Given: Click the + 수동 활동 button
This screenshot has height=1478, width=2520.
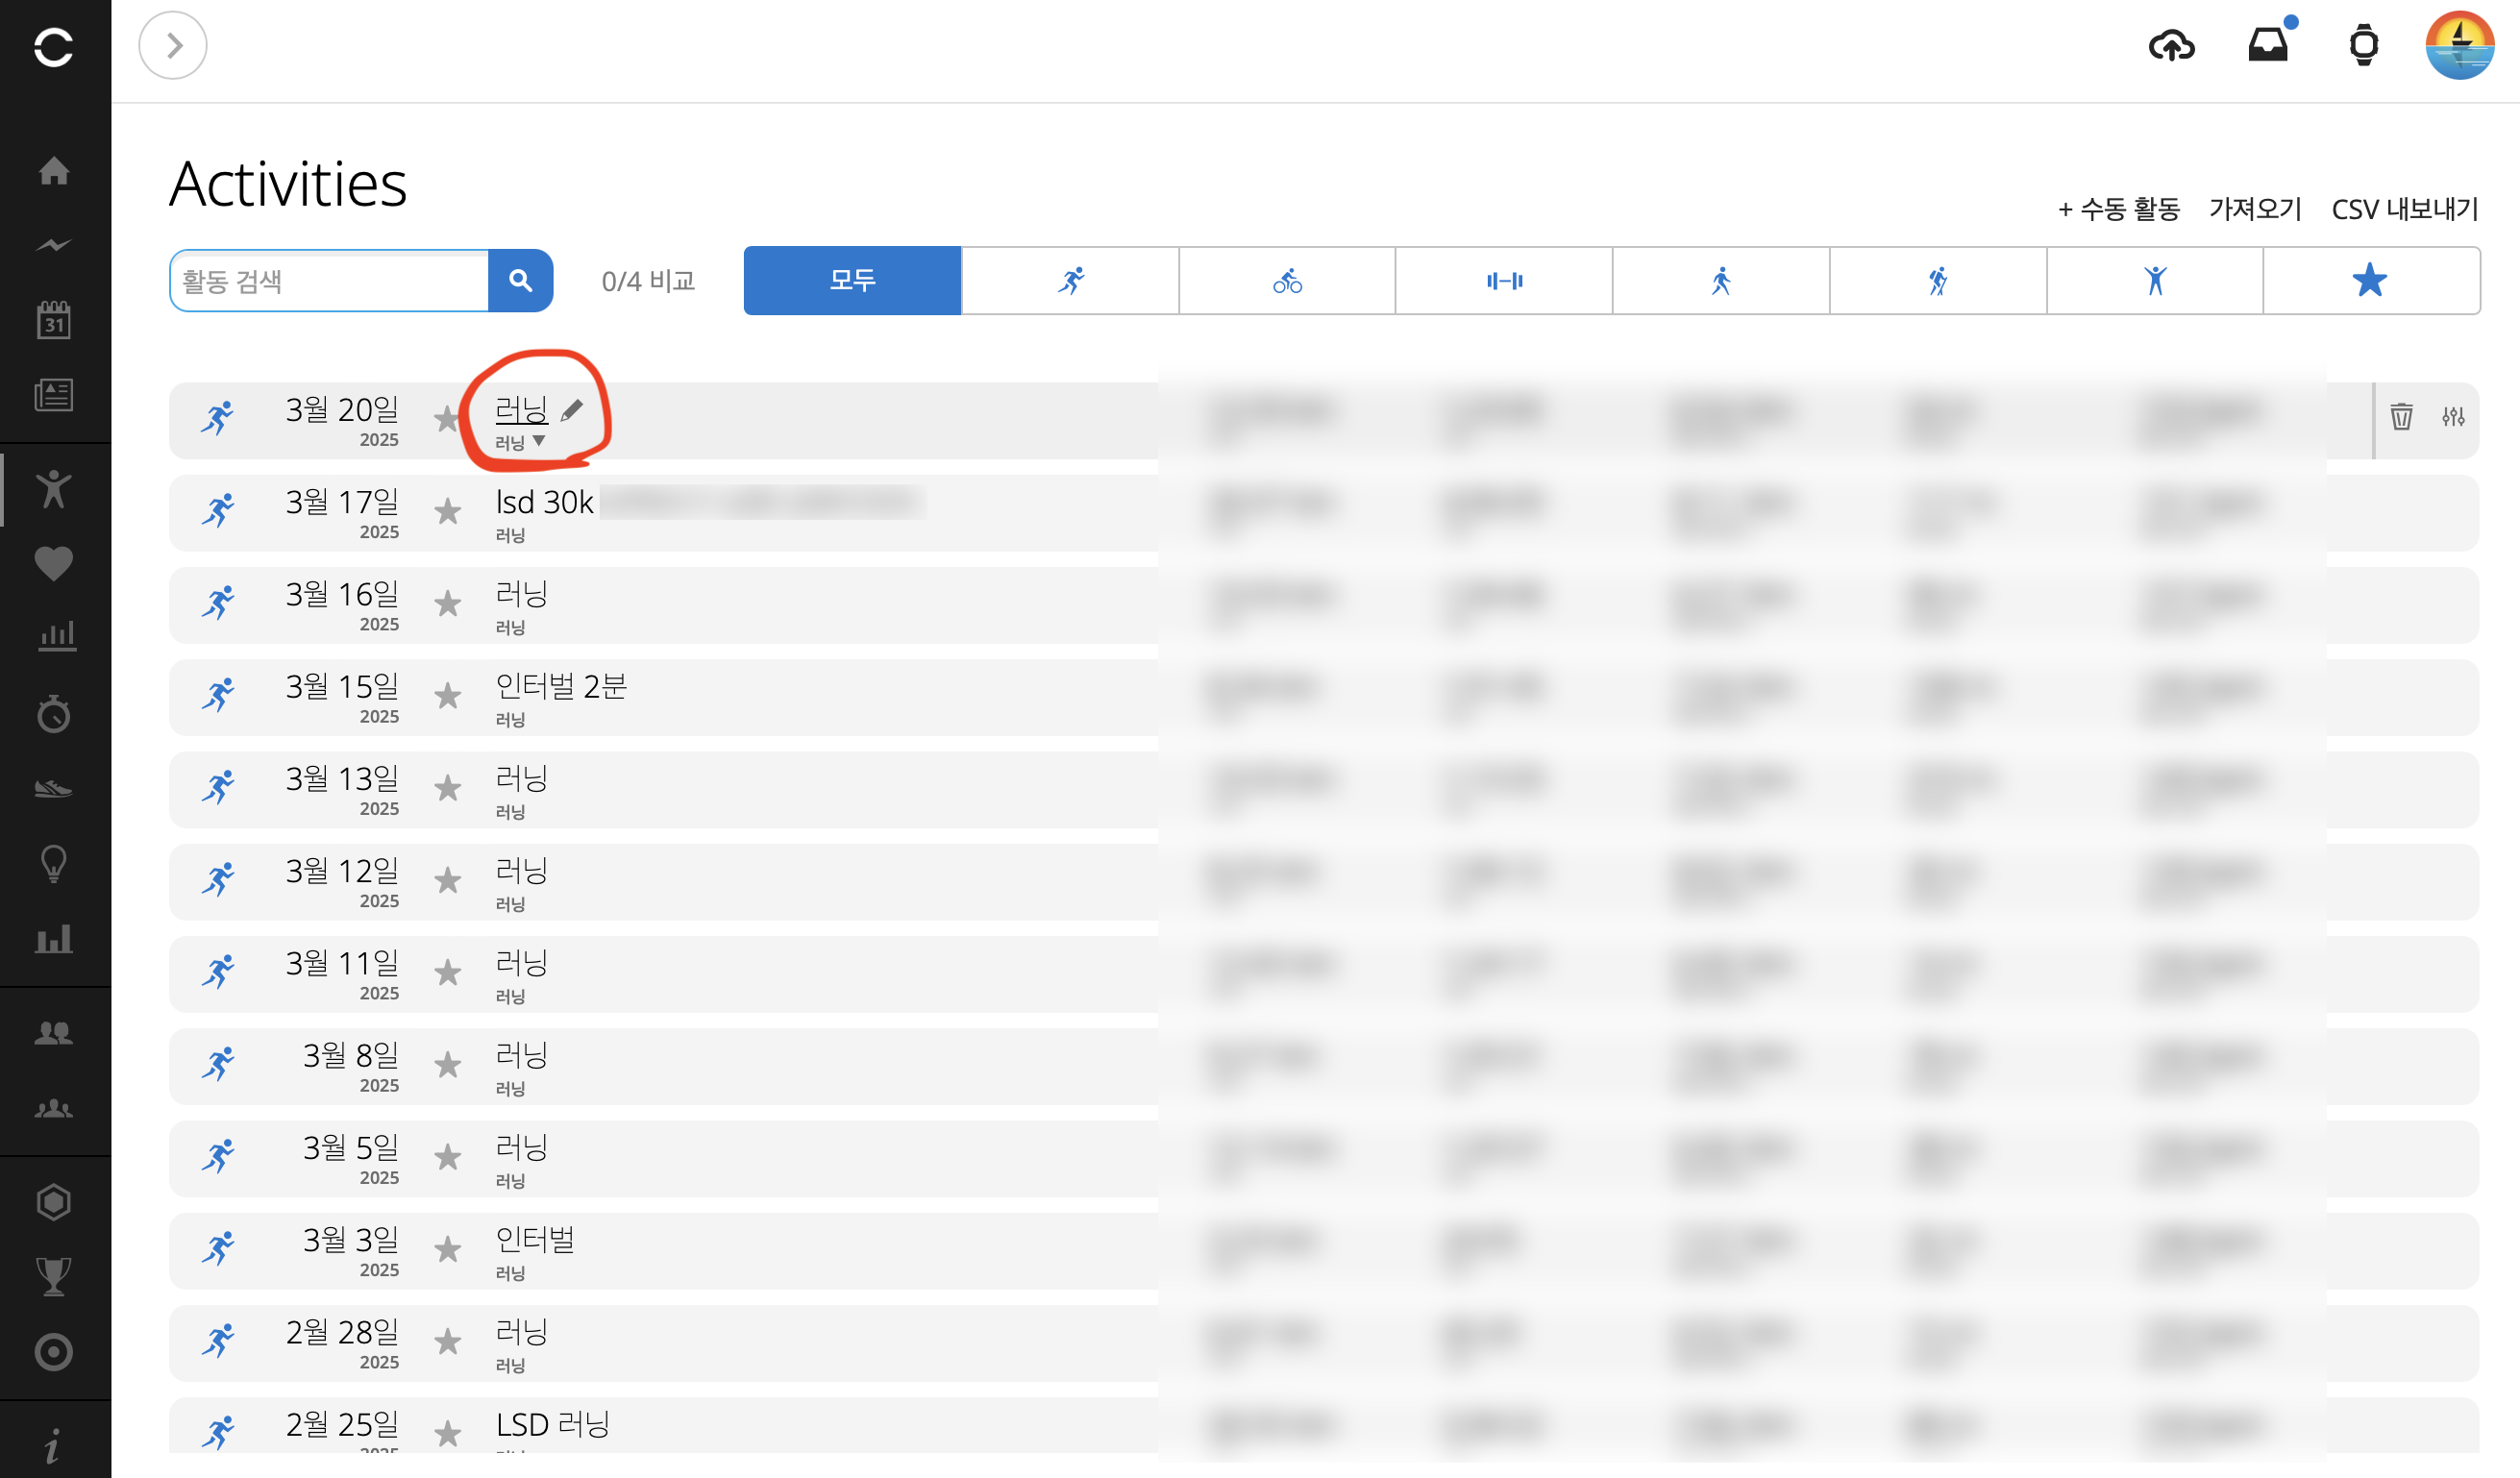Looking at the screenshot, I should pos(2118,209).
